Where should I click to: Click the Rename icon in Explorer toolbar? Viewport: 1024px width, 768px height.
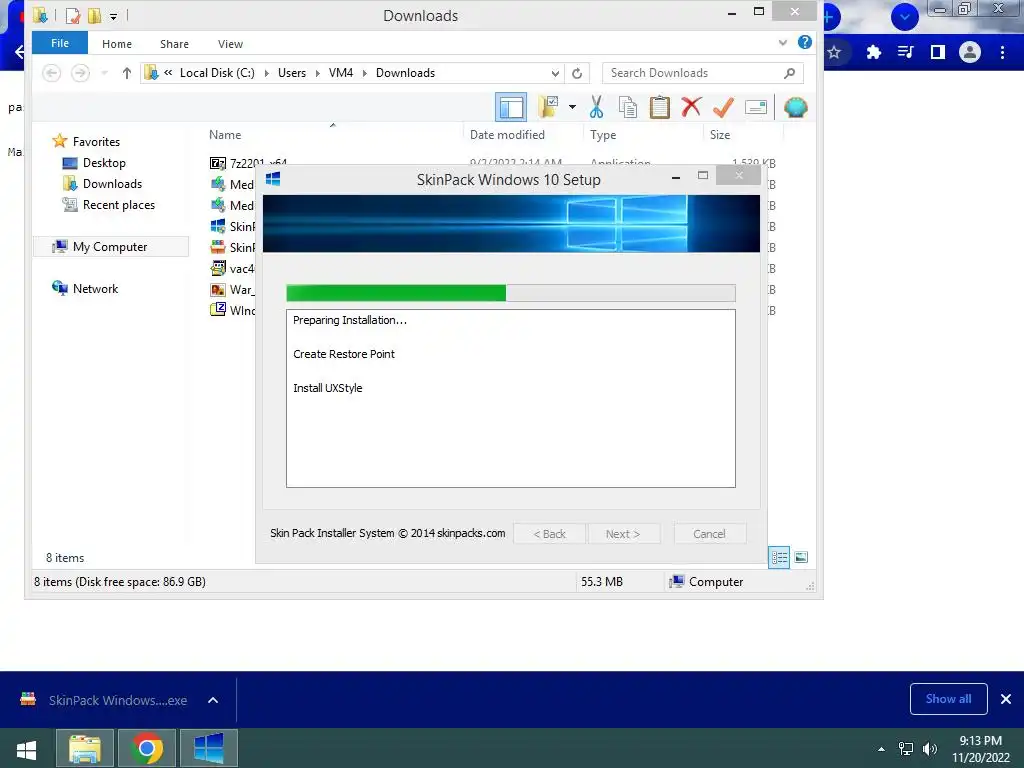click(x=756, y=107)
